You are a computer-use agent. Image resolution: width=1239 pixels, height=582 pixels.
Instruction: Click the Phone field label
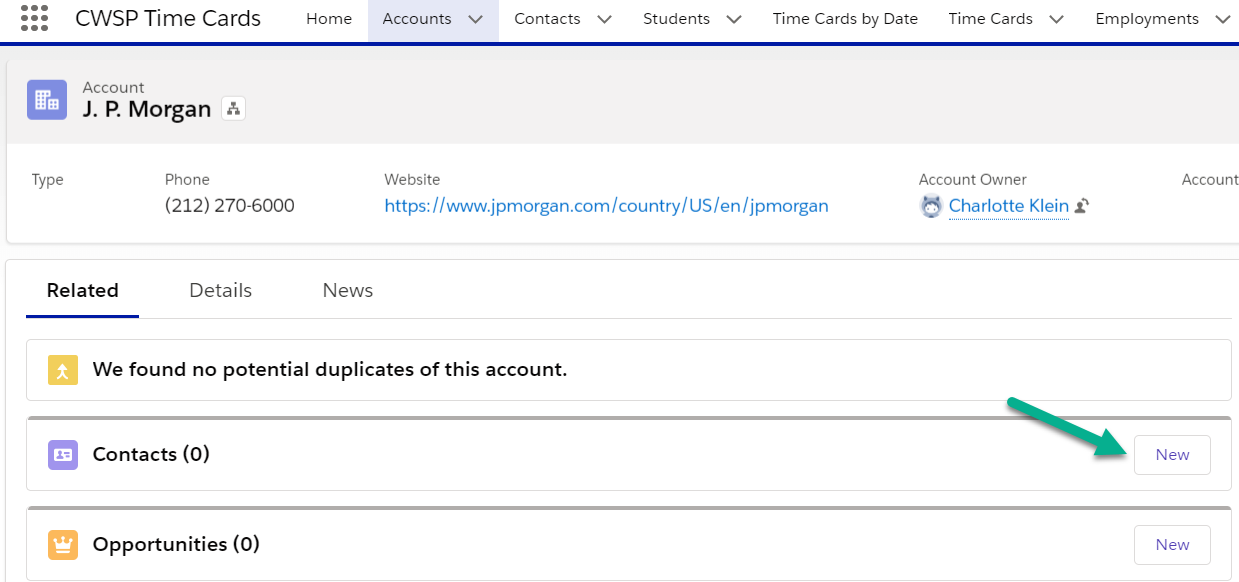pos(187,180)
